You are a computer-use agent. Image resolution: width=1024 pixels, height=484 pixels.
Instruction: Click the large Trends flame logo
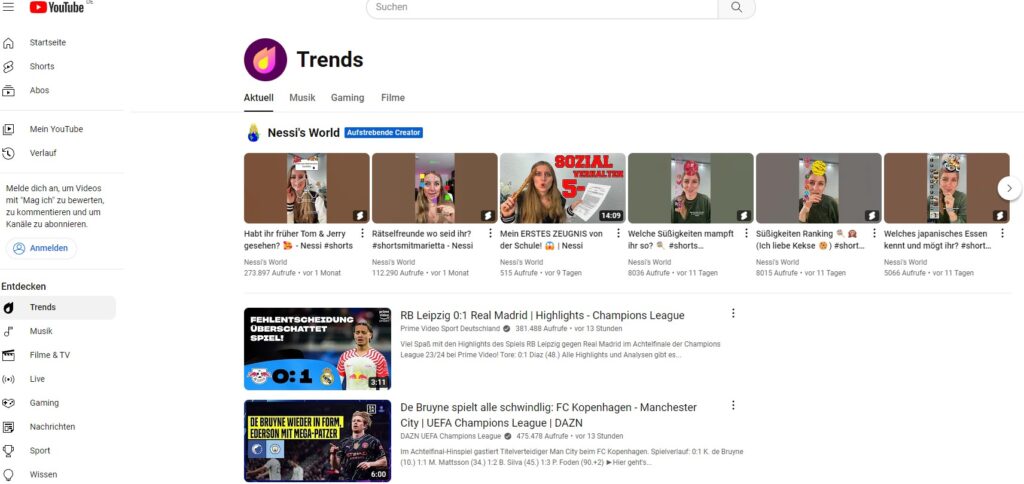[265, 59]
